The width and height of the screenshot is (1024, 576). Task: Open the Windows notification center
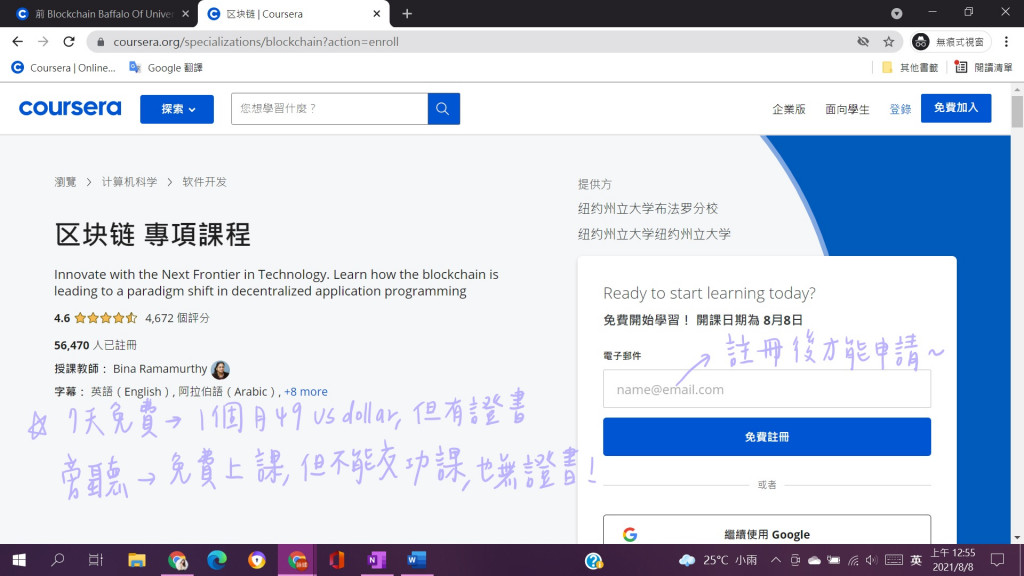point(997,560)
